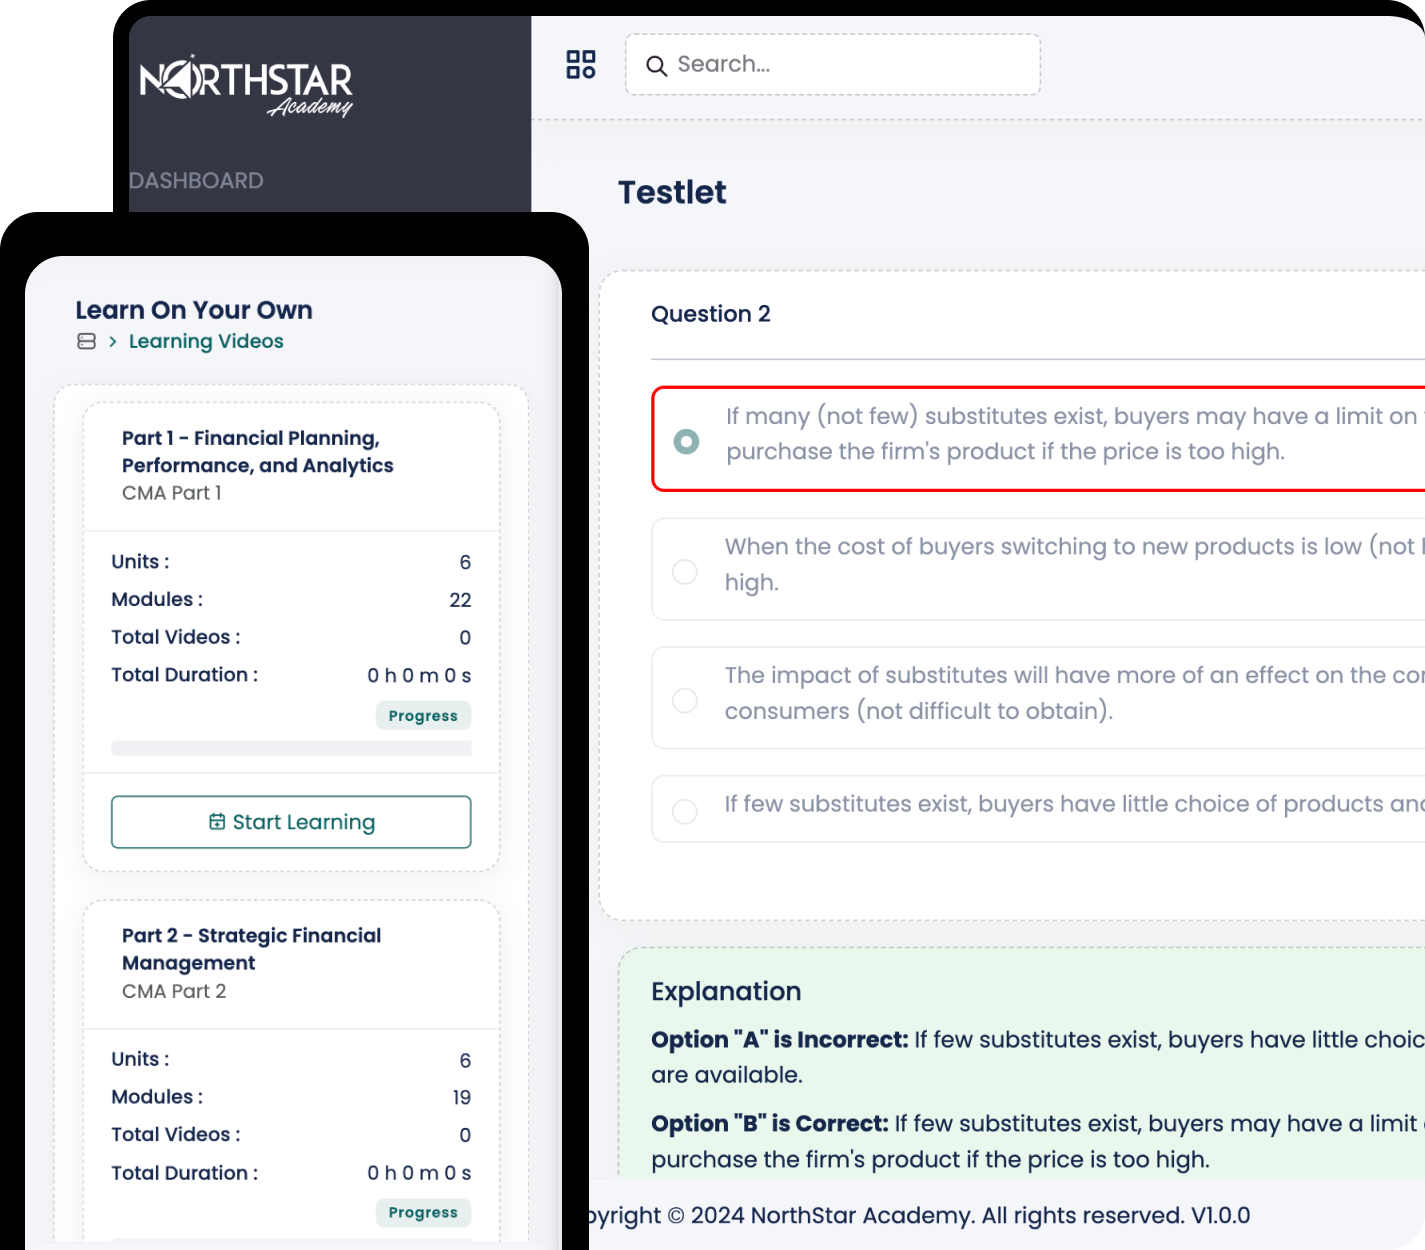The image size is (1425, 1250).
Task: Select the 'If many substitutes exist' radio option
Action: (686, 441)
